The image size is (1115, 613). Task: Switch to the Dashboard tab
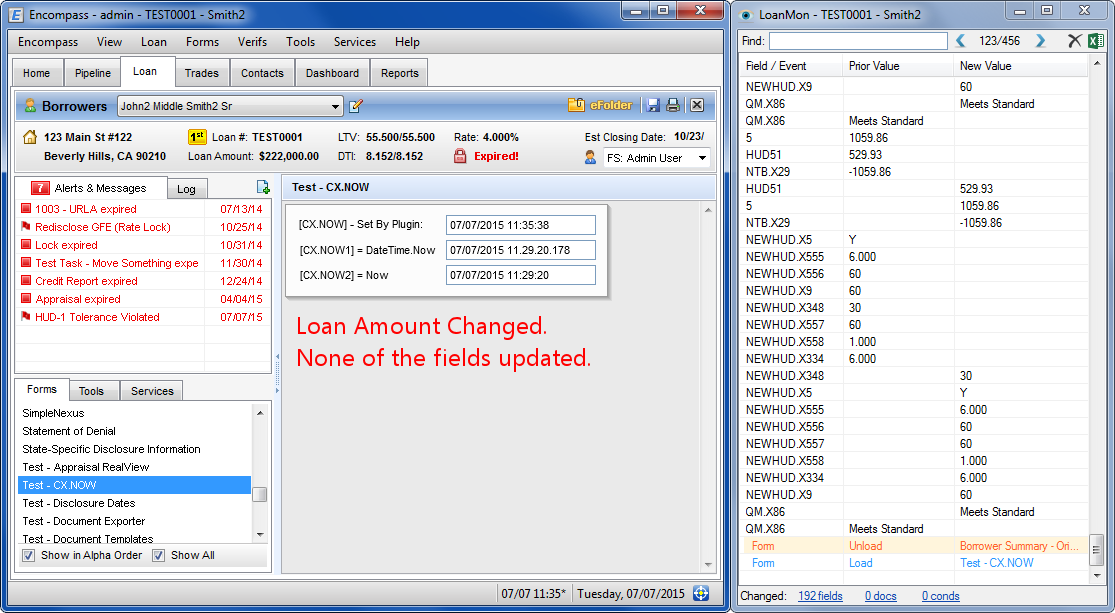pos(332,73)
